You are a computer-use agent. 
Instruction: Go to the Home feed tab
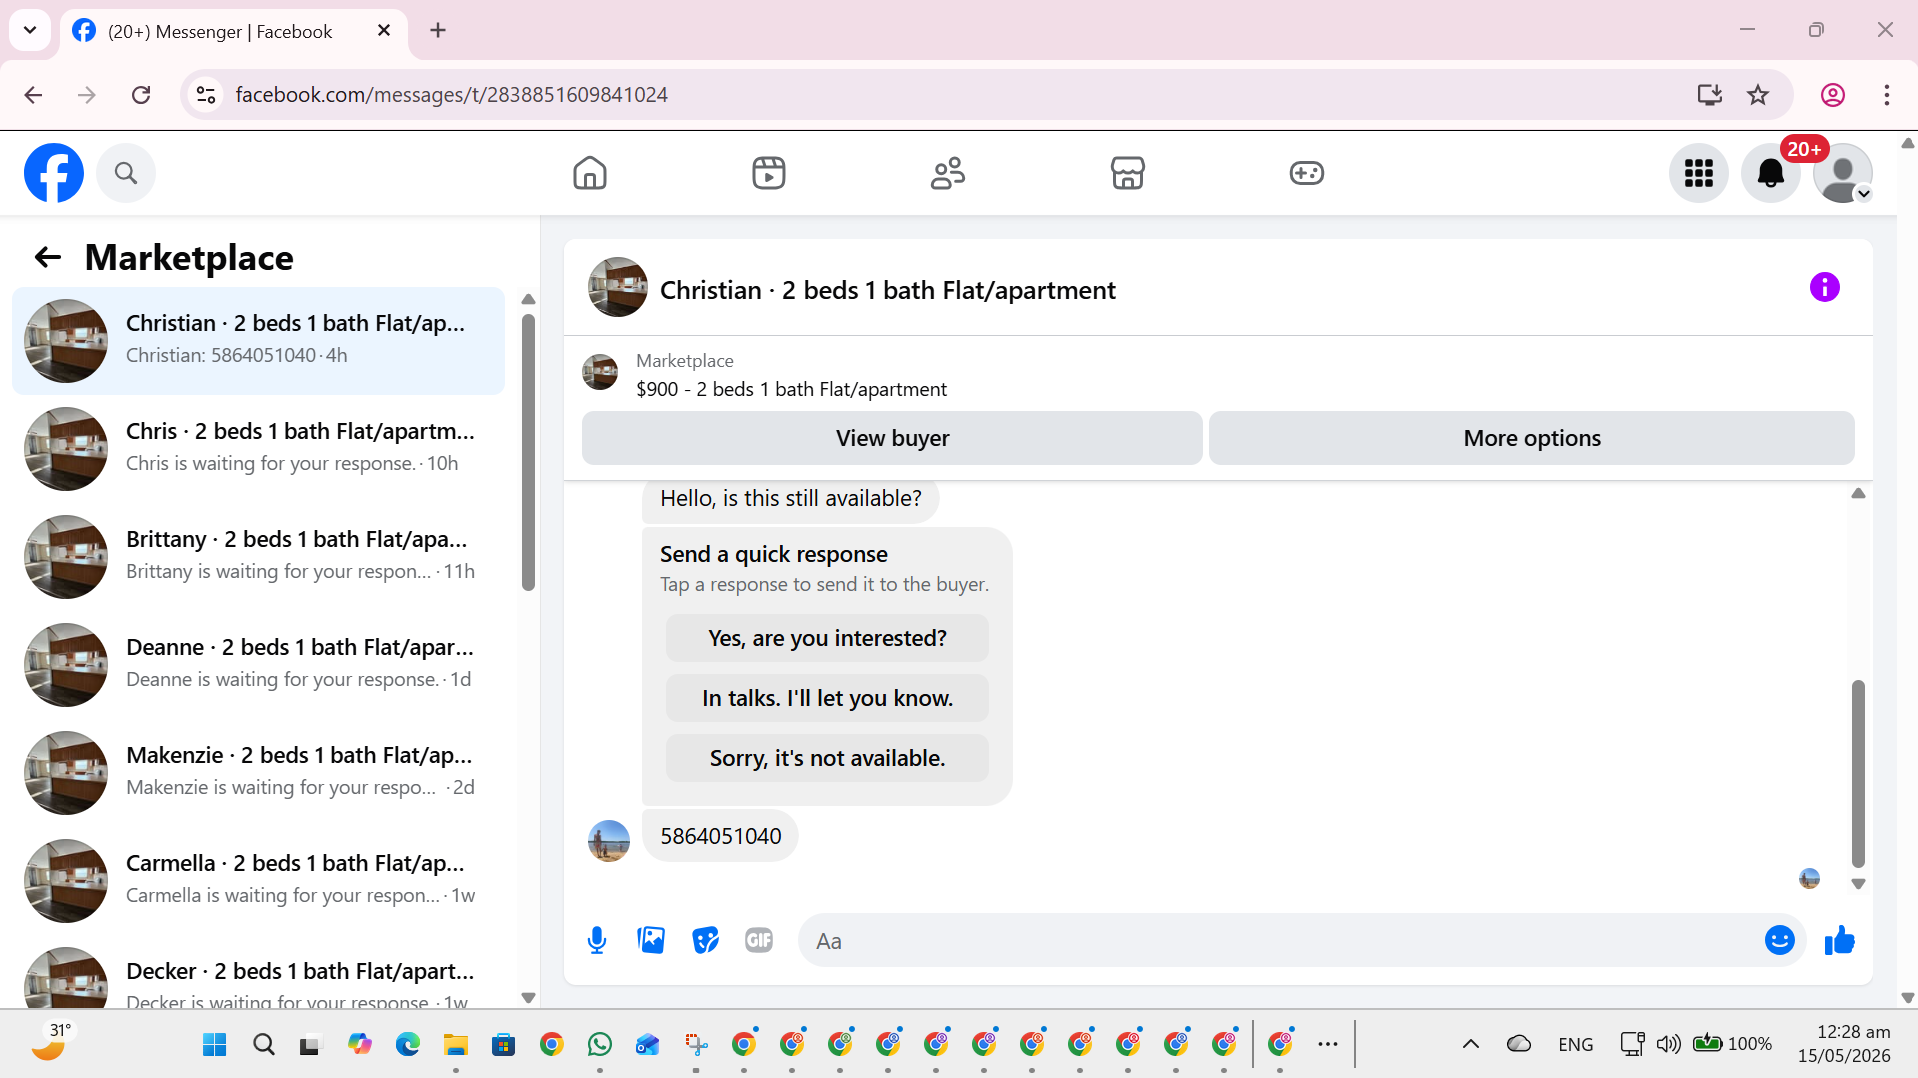tap(590, 173)
